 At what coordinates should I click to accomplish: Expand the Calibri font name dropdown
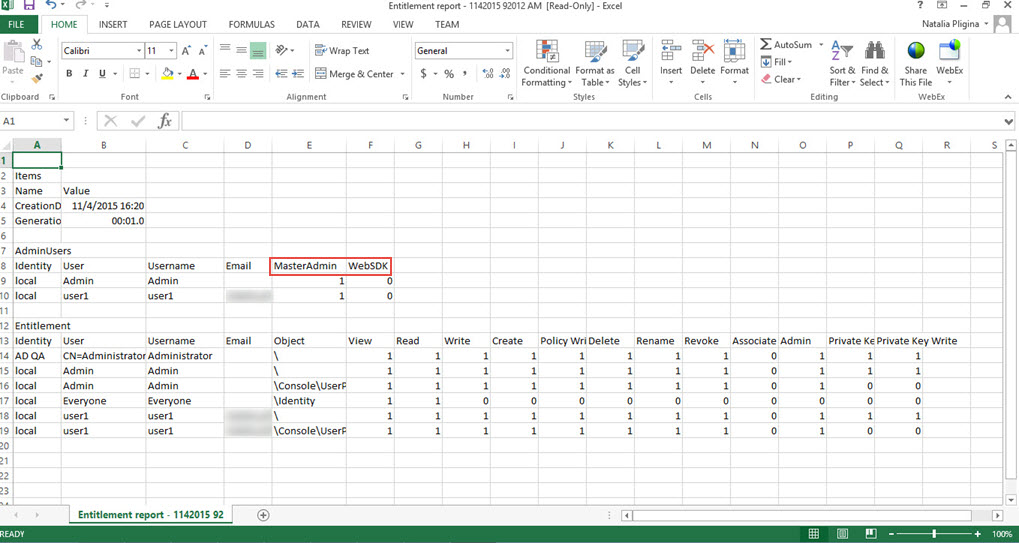(x=138, y=51)
